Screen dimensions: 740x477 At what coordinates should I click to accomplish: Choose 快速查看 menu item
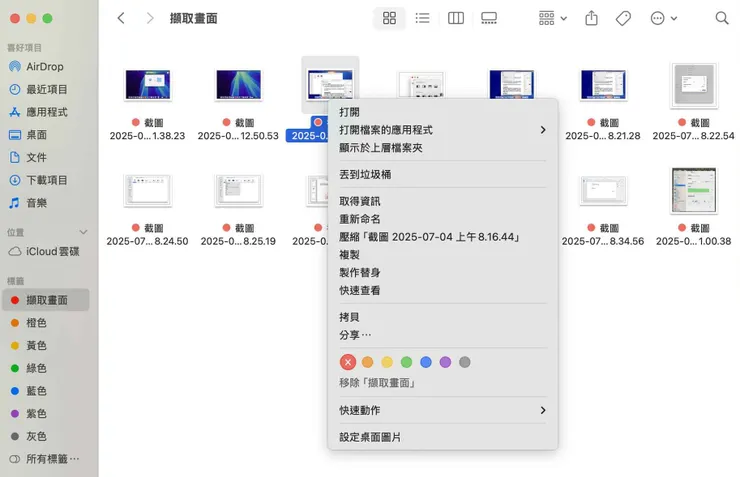[443, 290]
